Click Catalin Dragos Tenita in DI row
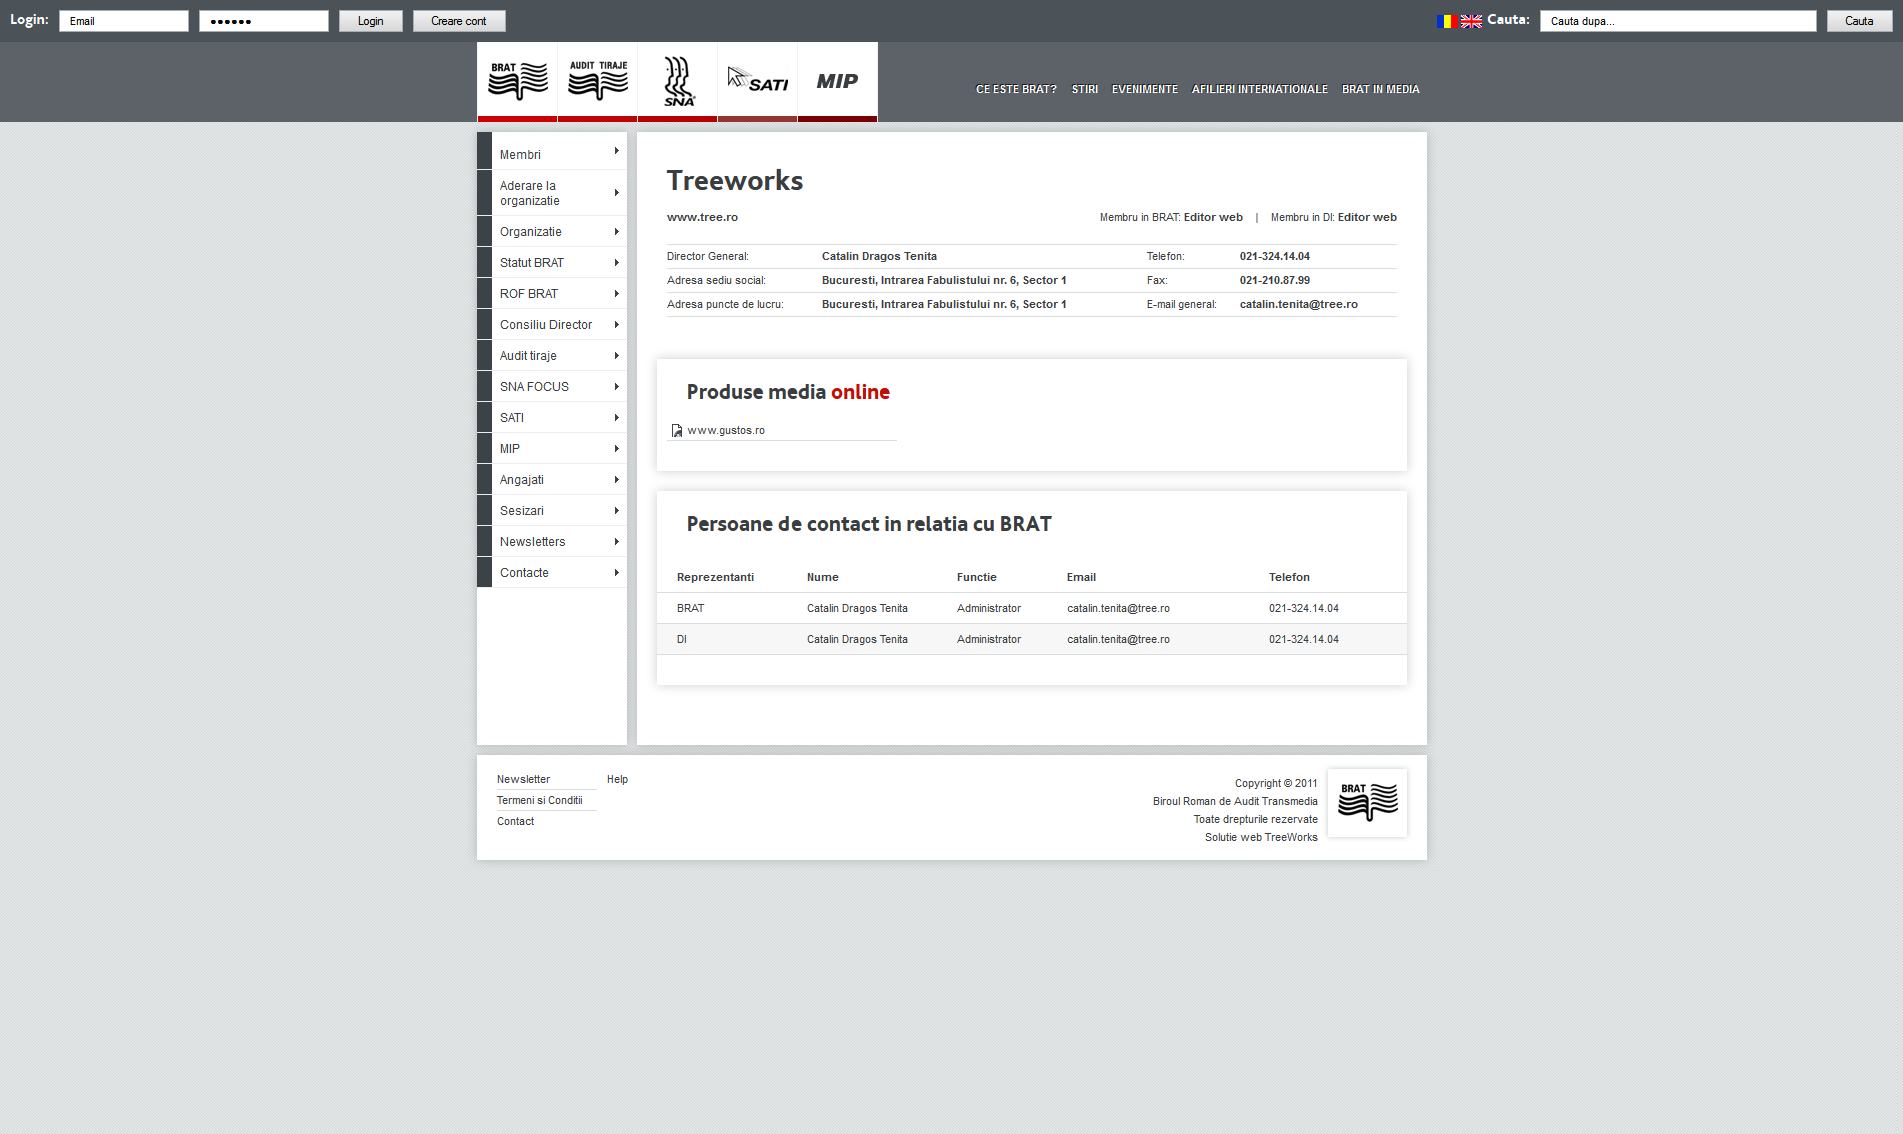Viewport: 1903px width, 1134px height. pyautogui.click(x=857, y=639)
